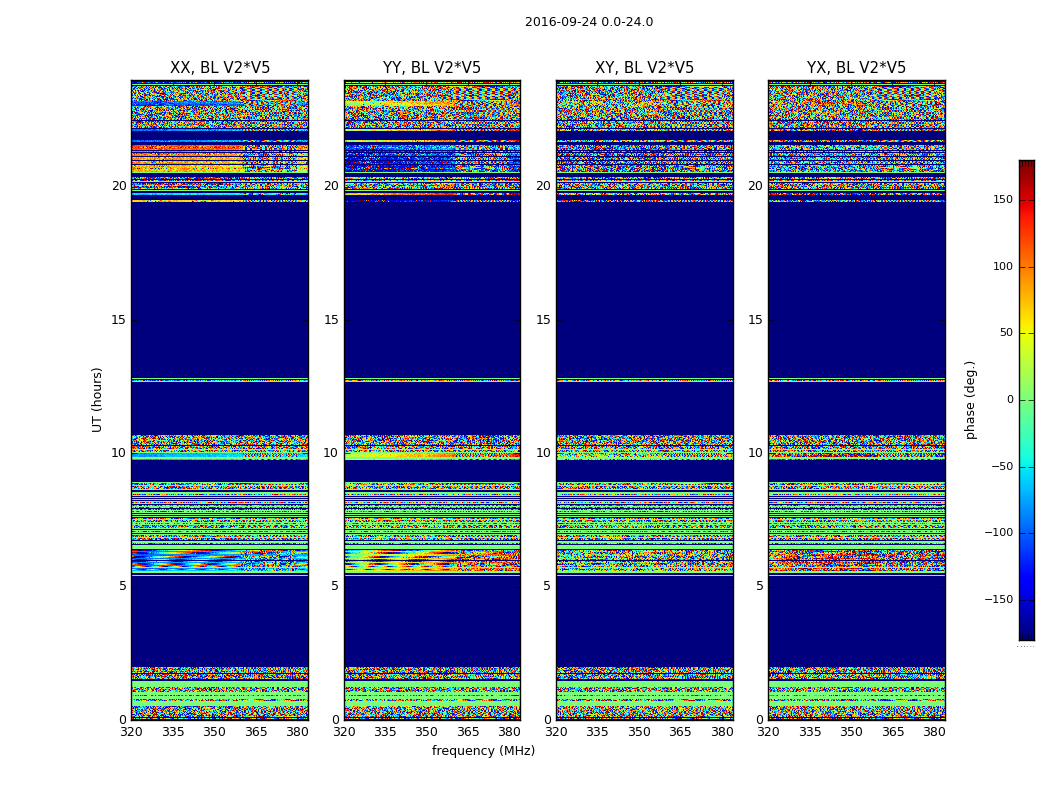
Task: Click the 'YY, BL V2*V5' panel title
Action: tap(432, 68)
